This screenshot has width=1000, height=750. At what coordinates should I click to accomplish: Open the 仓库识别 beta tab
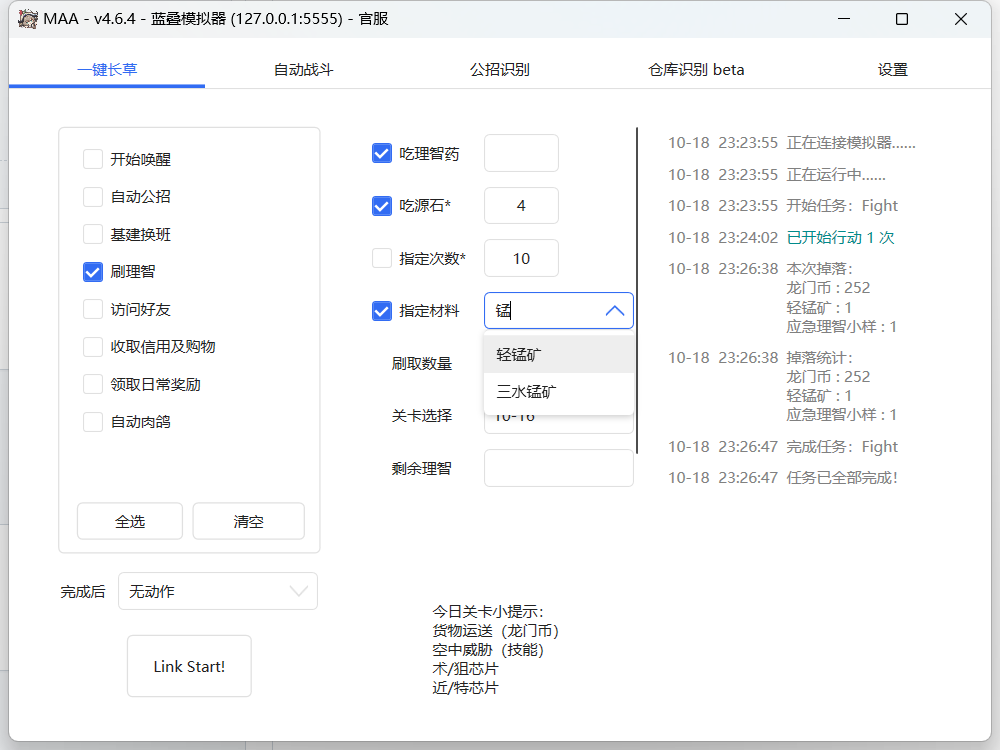click(x=694, y=69)
